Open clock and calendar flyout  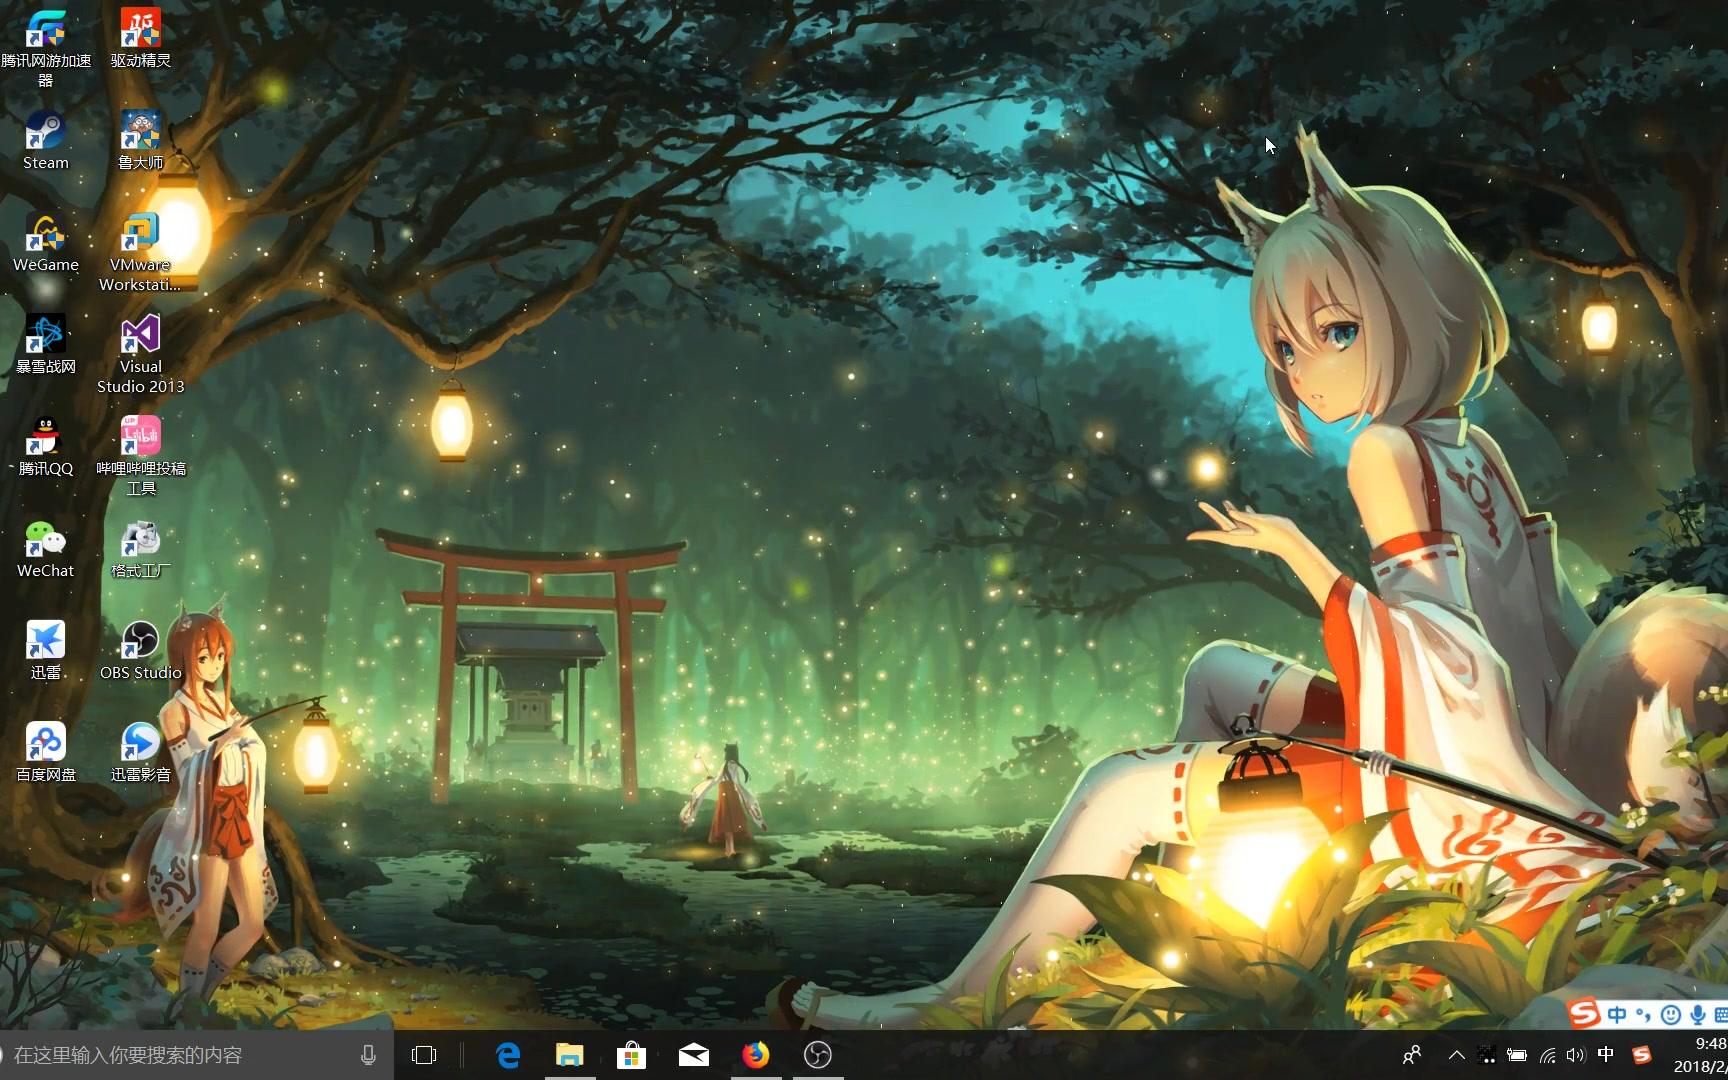pyautogui.click(x=1701, y=1055)
